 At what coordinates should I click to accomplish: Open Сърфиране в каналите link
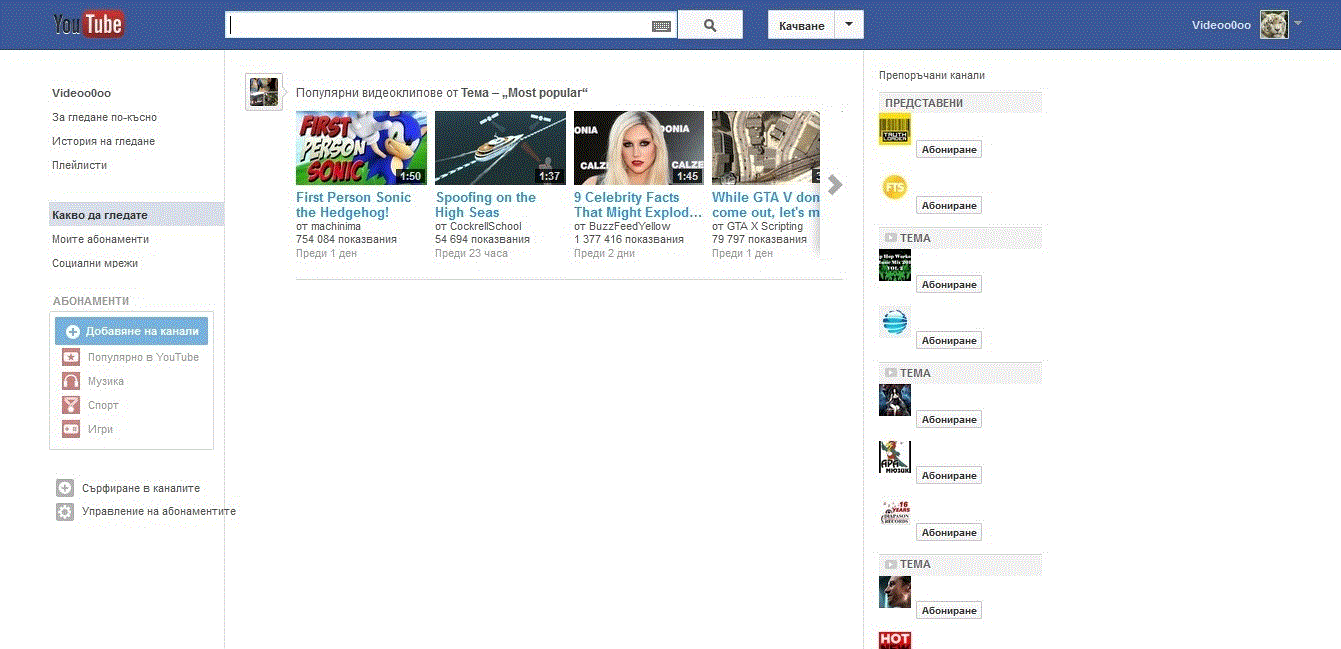pos(141,488)
